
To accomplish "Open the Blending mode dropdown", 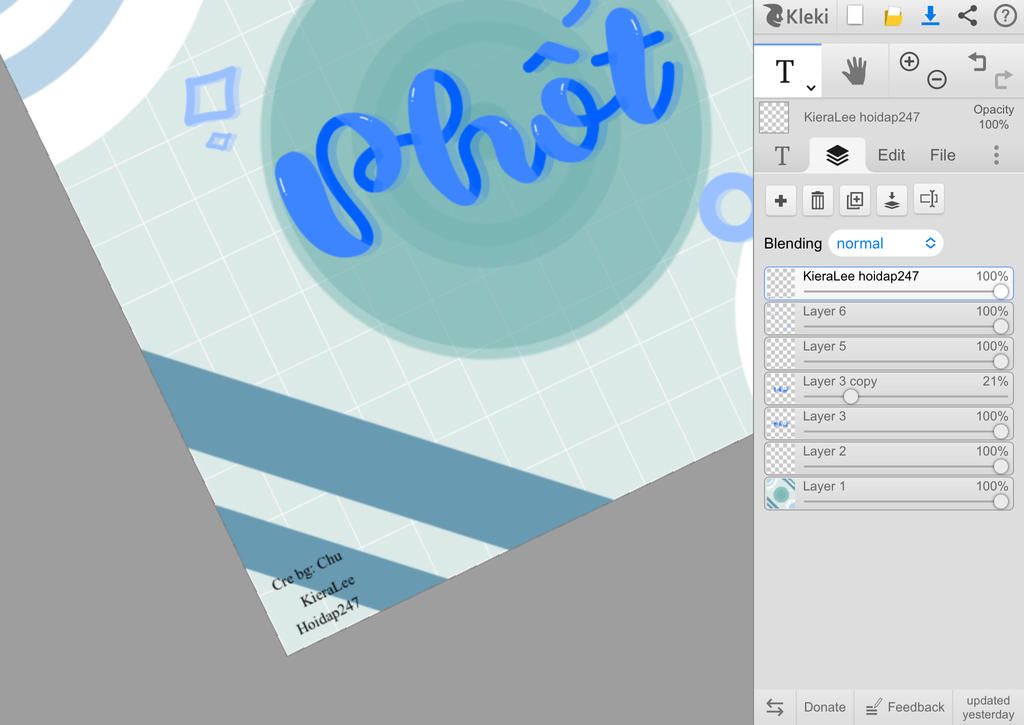I will [886, 244].
